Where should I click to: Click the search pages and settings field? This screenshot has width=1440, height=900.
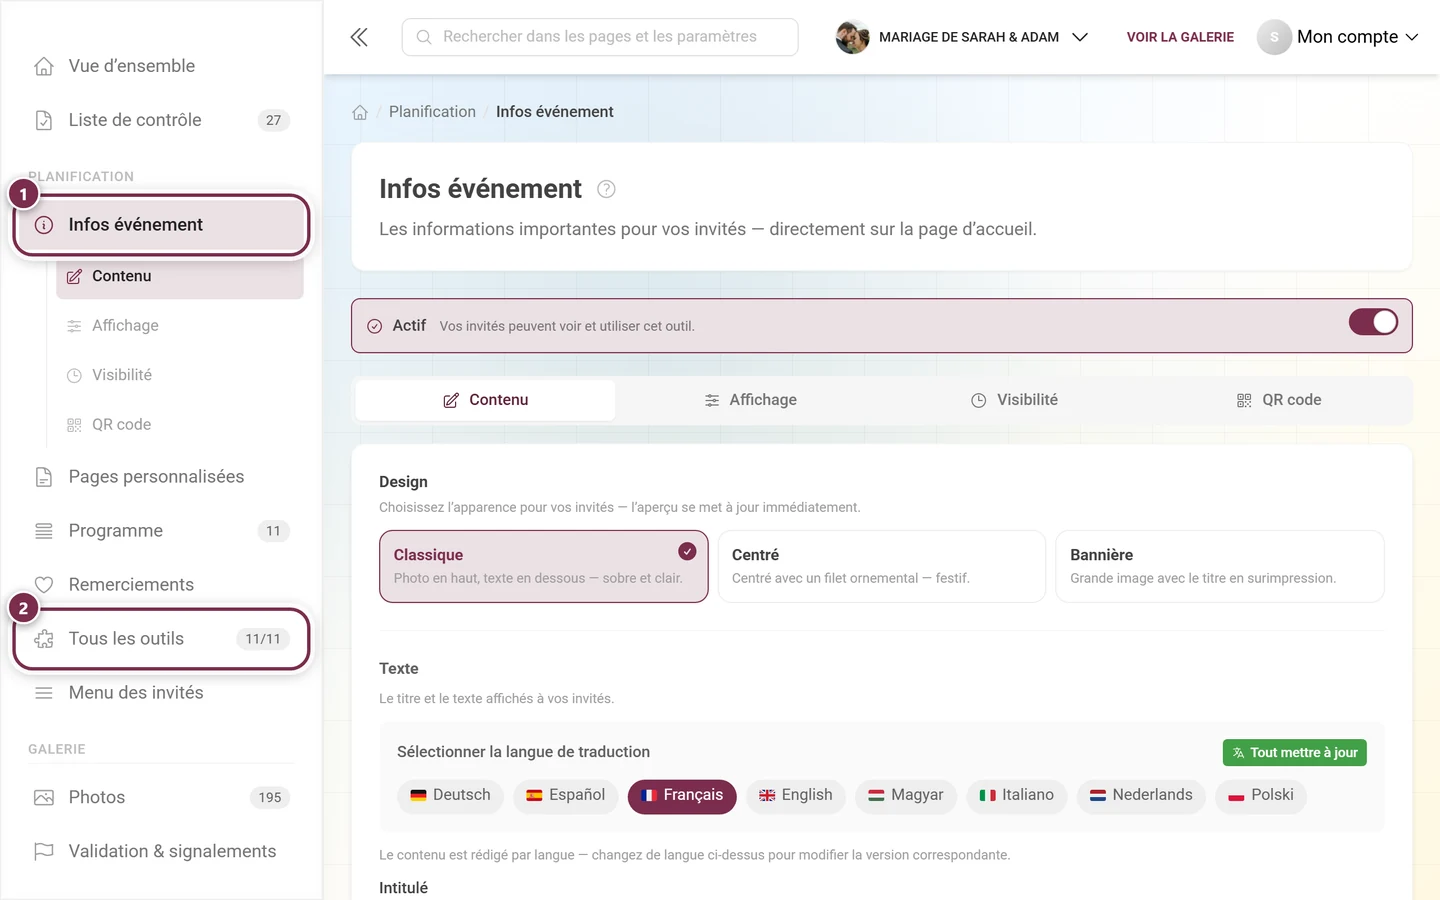pyautogui.click(x=600, y=37)
